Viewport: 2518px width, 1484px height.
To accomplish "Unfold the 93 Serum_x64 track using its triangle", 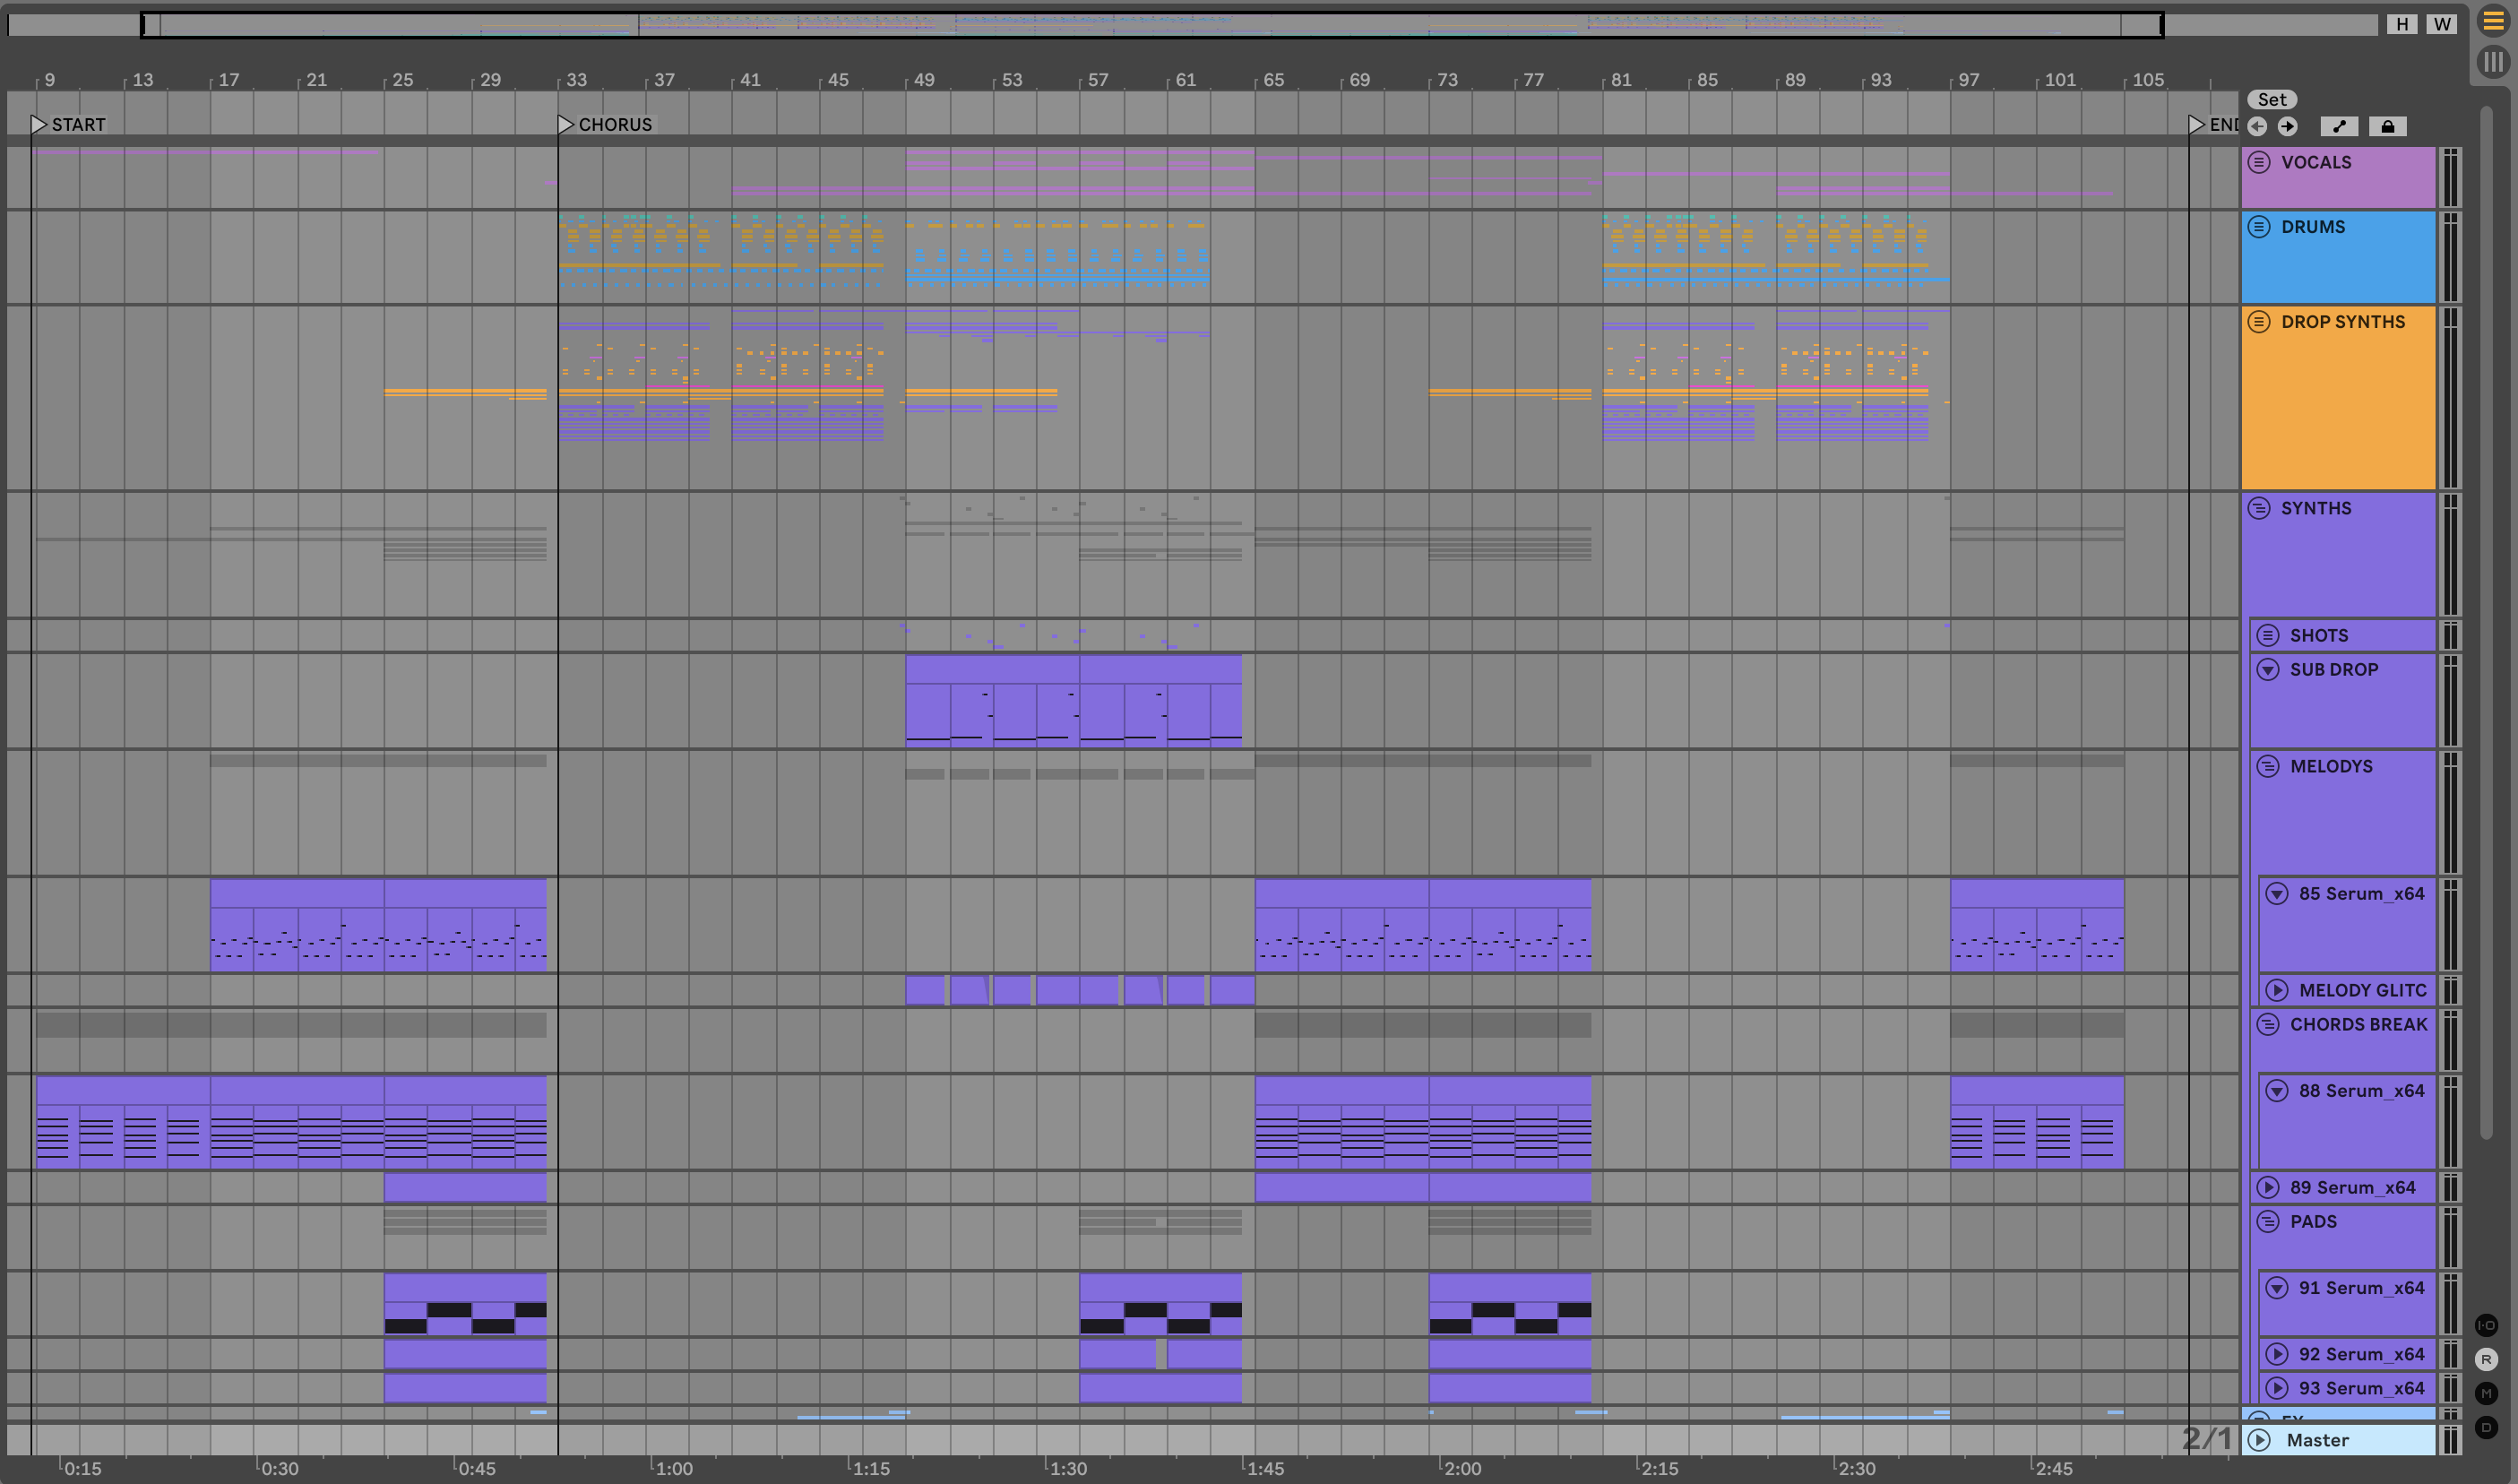I will click(2277, 1388).
